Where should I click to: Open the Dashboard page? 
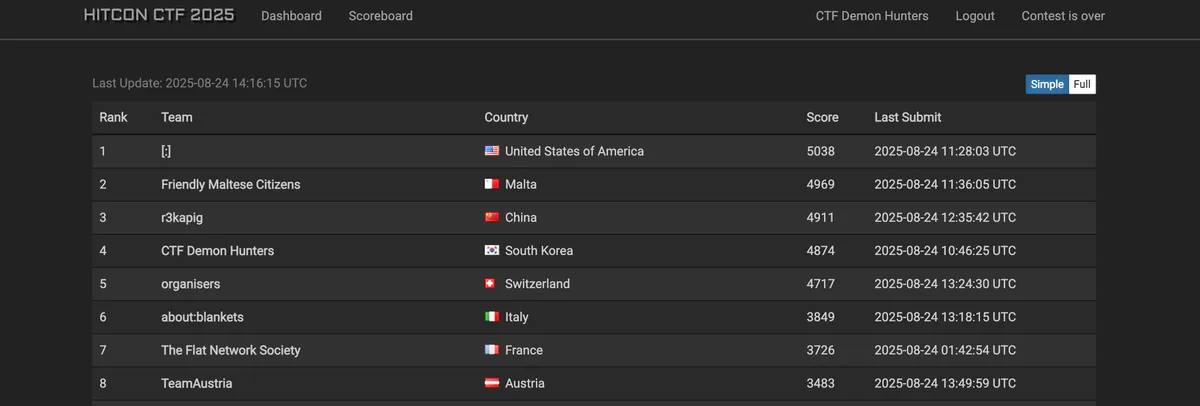(x=291, y=15)
